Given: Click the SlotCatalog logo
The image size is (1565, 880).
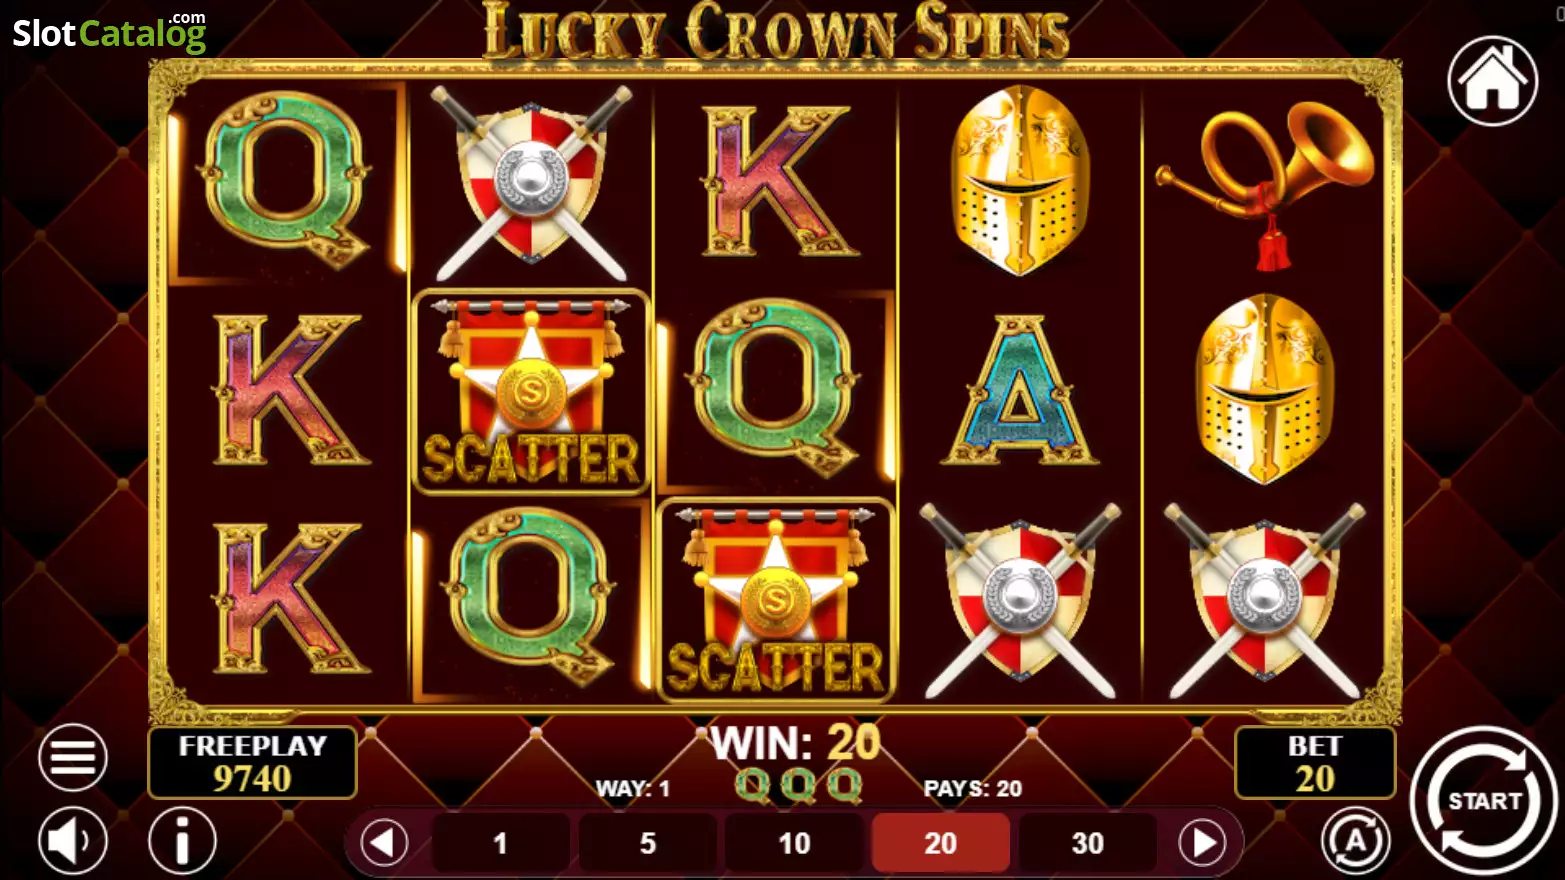Looking at the screenshot, I should [109, 32].
